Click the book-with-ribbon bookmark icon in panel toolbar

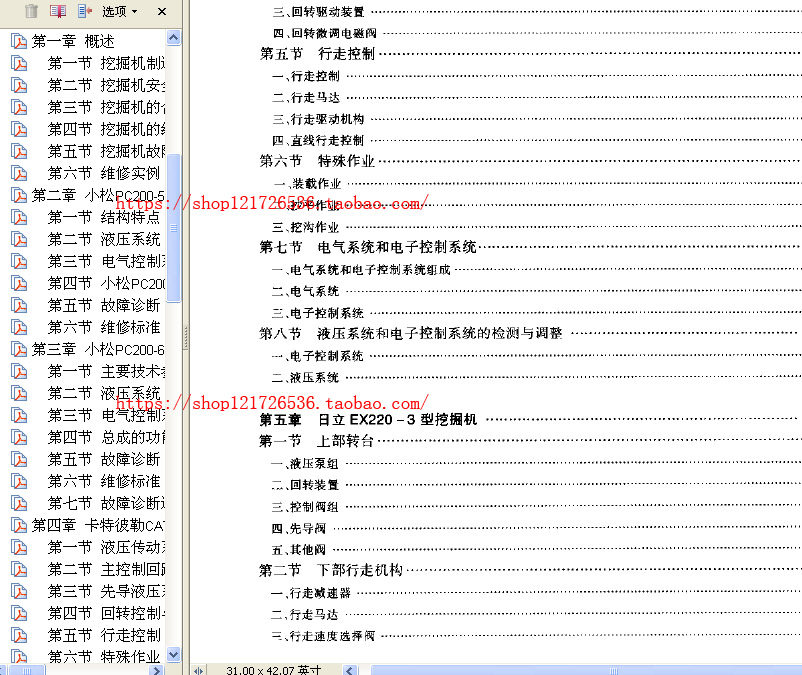coord(57,11)
